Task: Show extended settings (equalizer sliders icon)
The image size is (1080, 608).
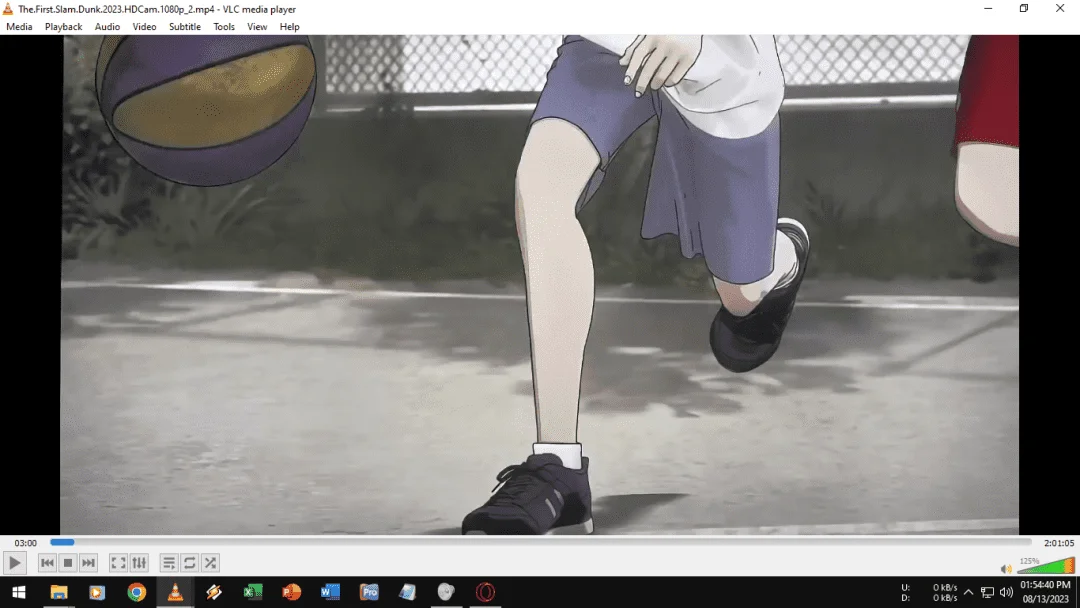Action: (x=139, y=563)
